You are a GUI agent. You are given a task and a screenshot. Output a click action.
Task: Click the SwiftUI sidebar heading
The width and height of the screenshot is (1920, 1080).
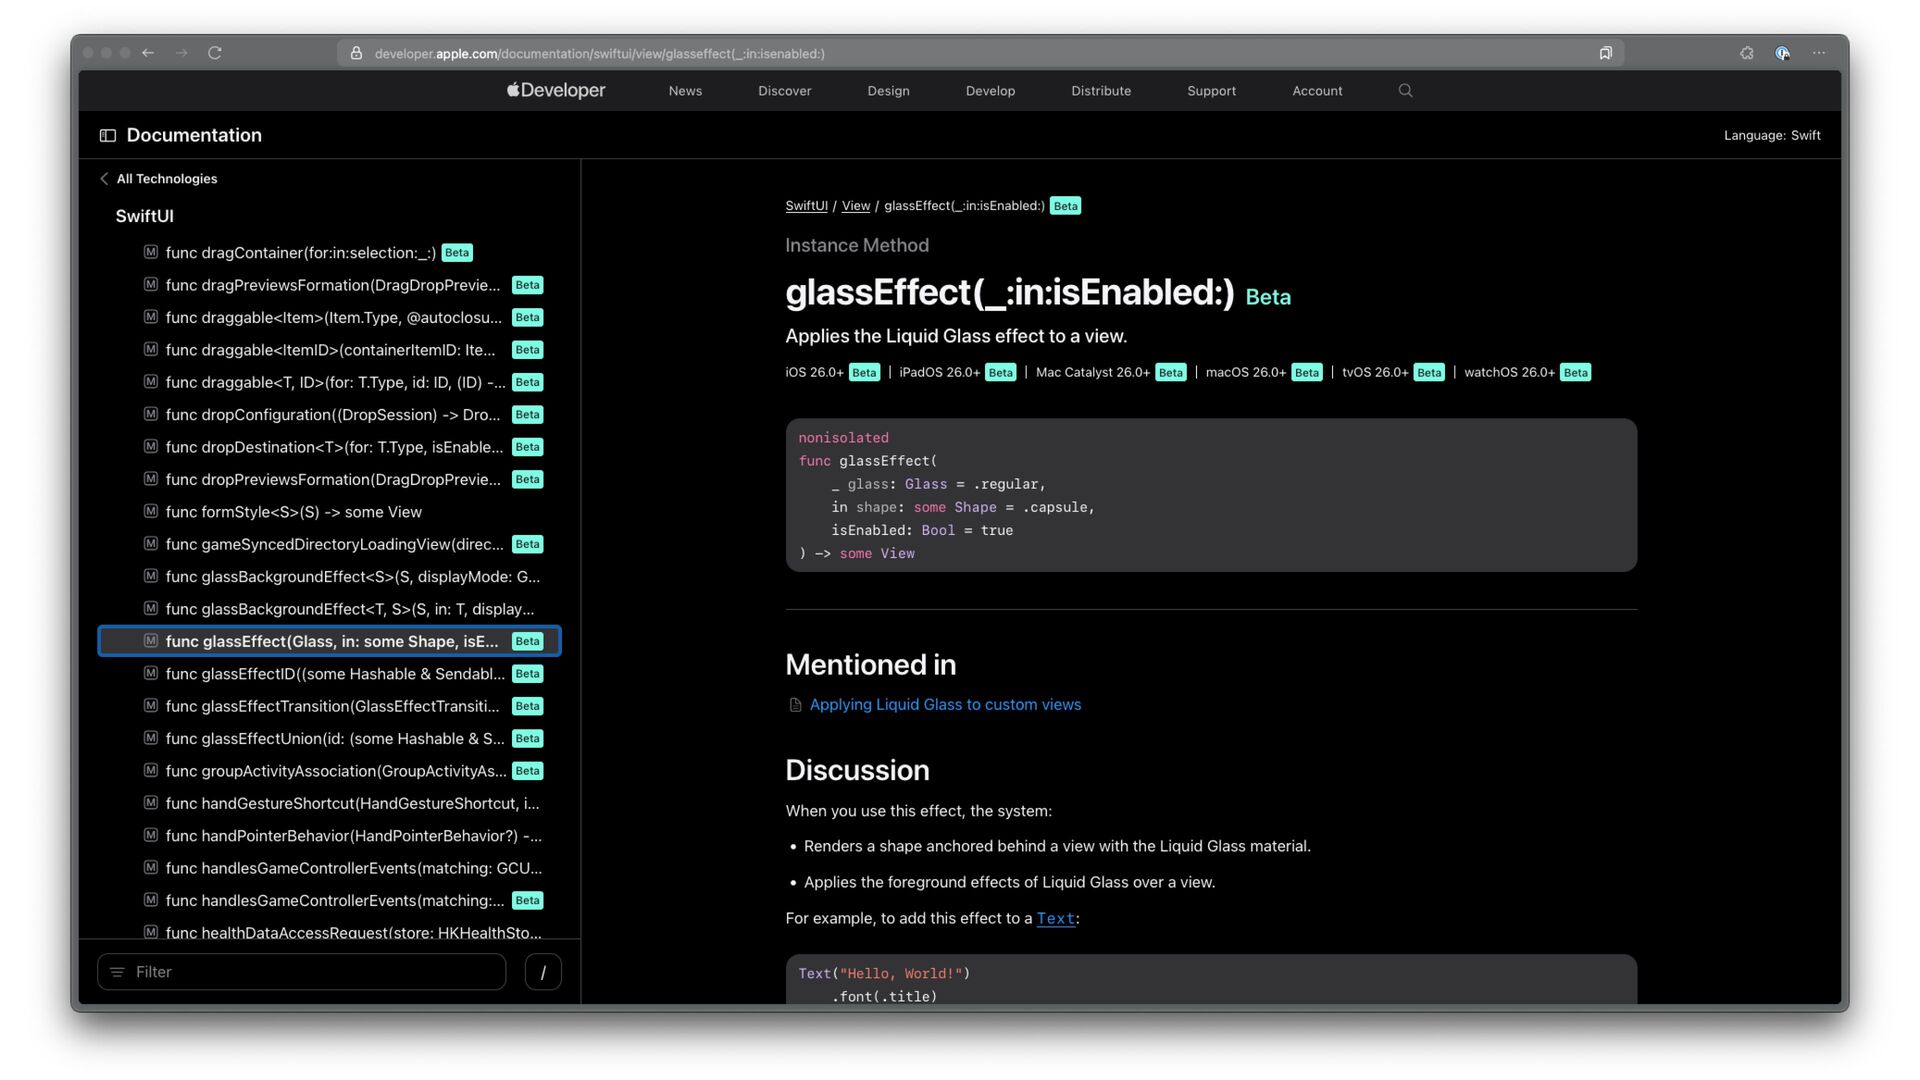pyautogui.click(x=144, y=216)
